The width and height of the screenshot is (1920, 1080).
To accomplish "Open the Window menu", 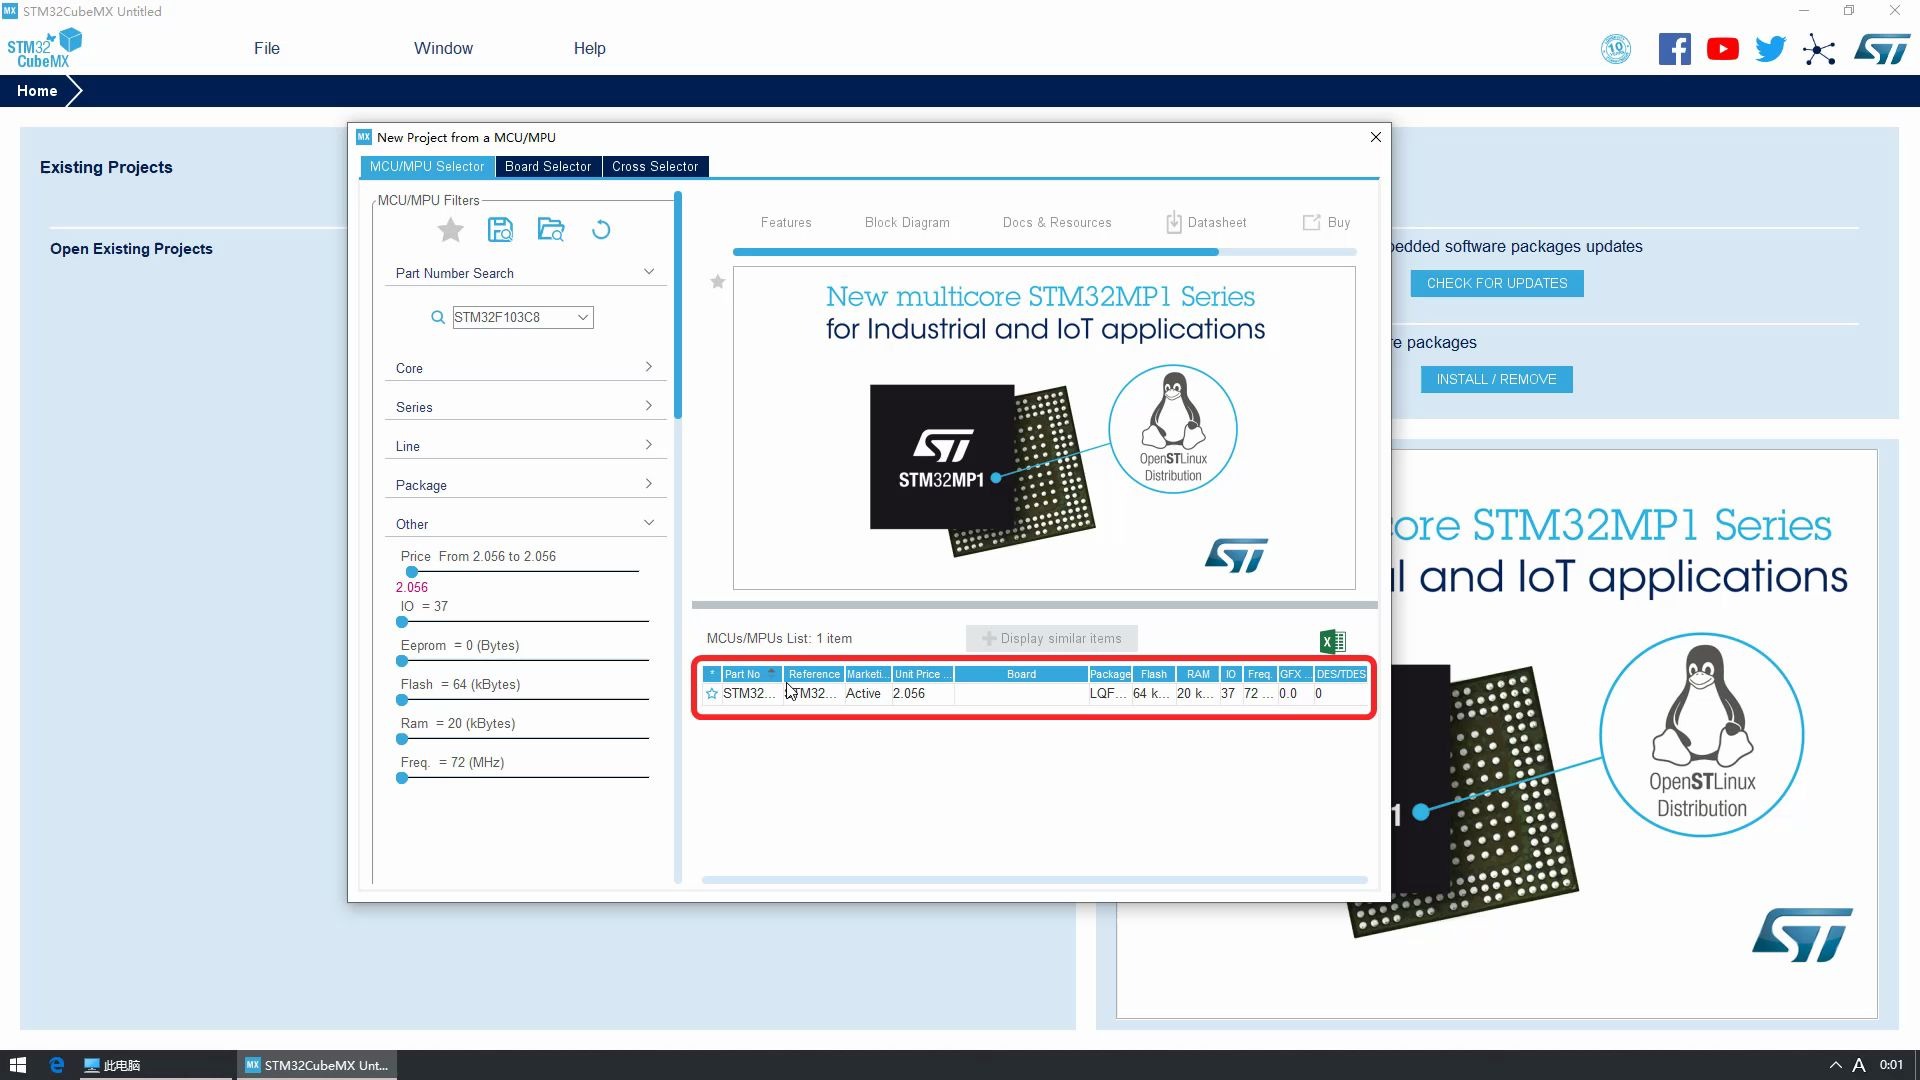I will 443,48.
